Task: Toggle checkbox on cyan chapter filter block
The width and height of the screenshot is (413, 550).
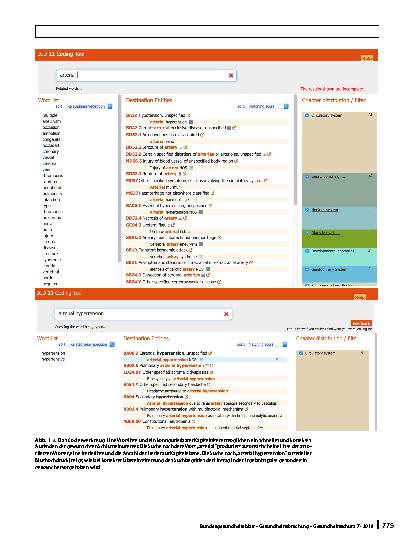Action: pos(307,251)
